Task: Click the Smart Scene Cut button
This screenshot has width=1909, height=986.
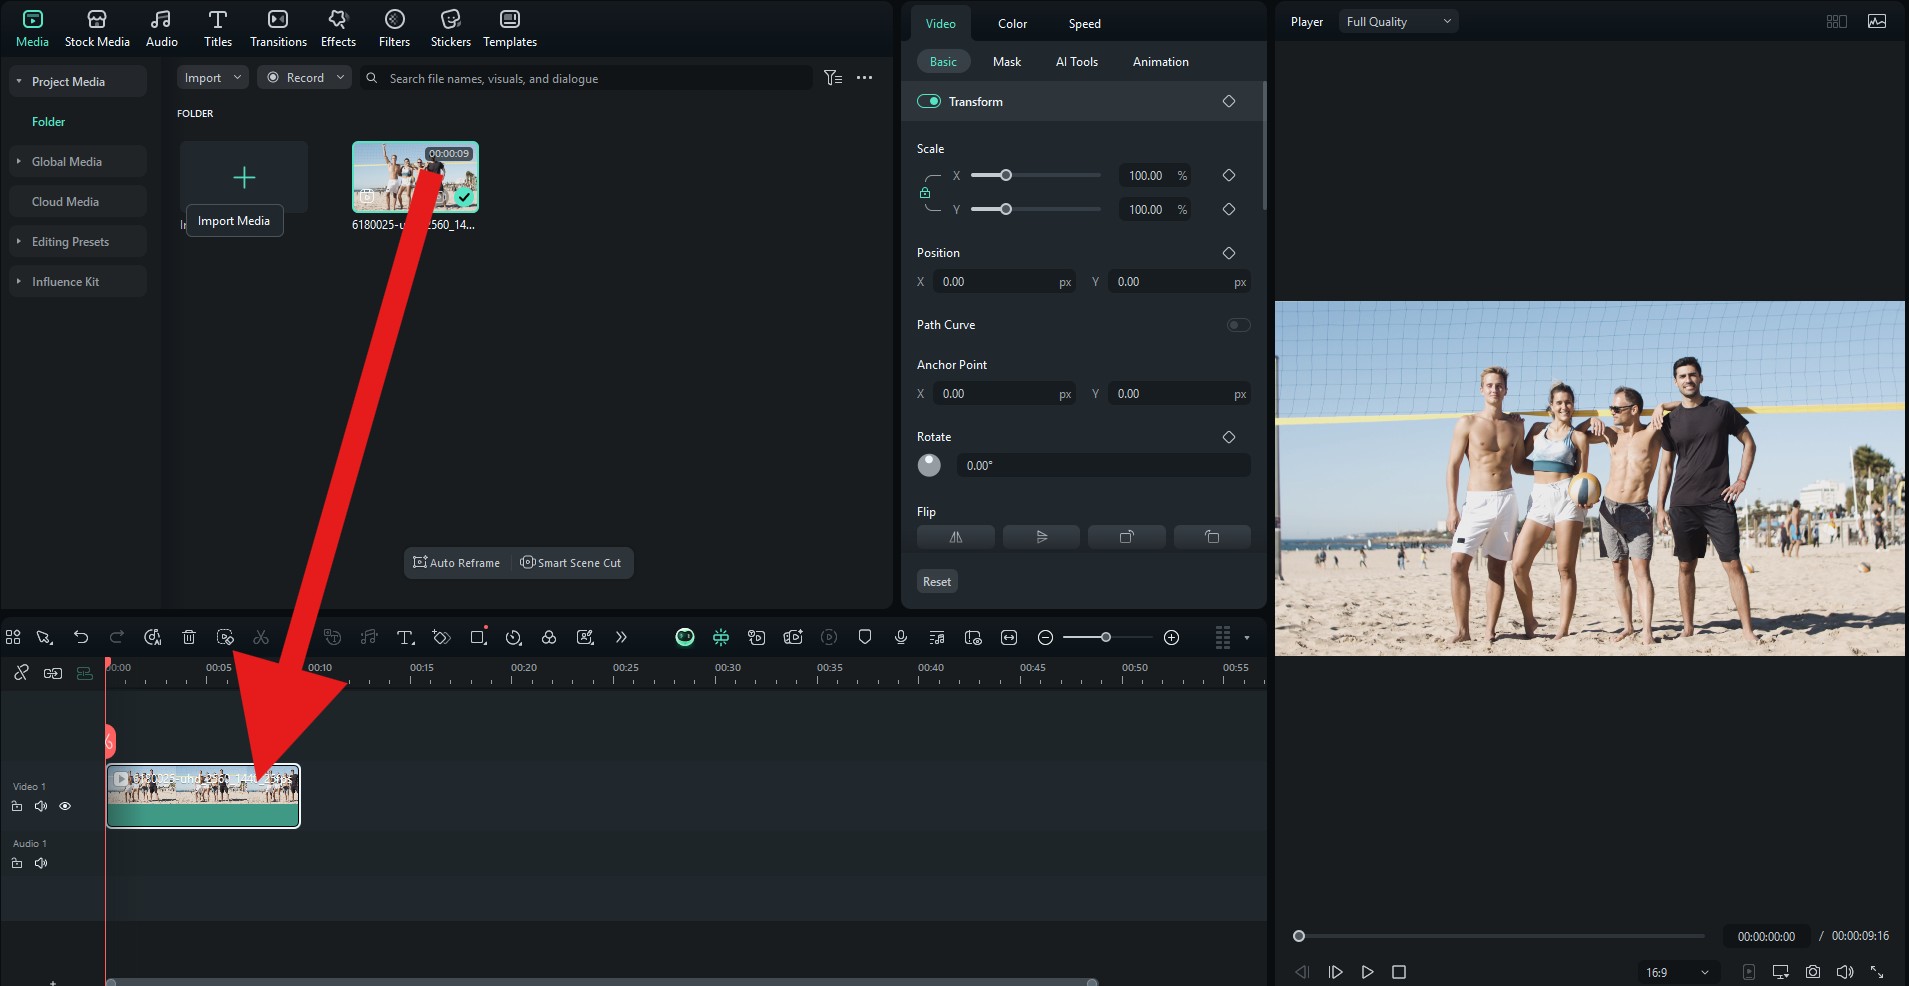Action: (571, 563)
